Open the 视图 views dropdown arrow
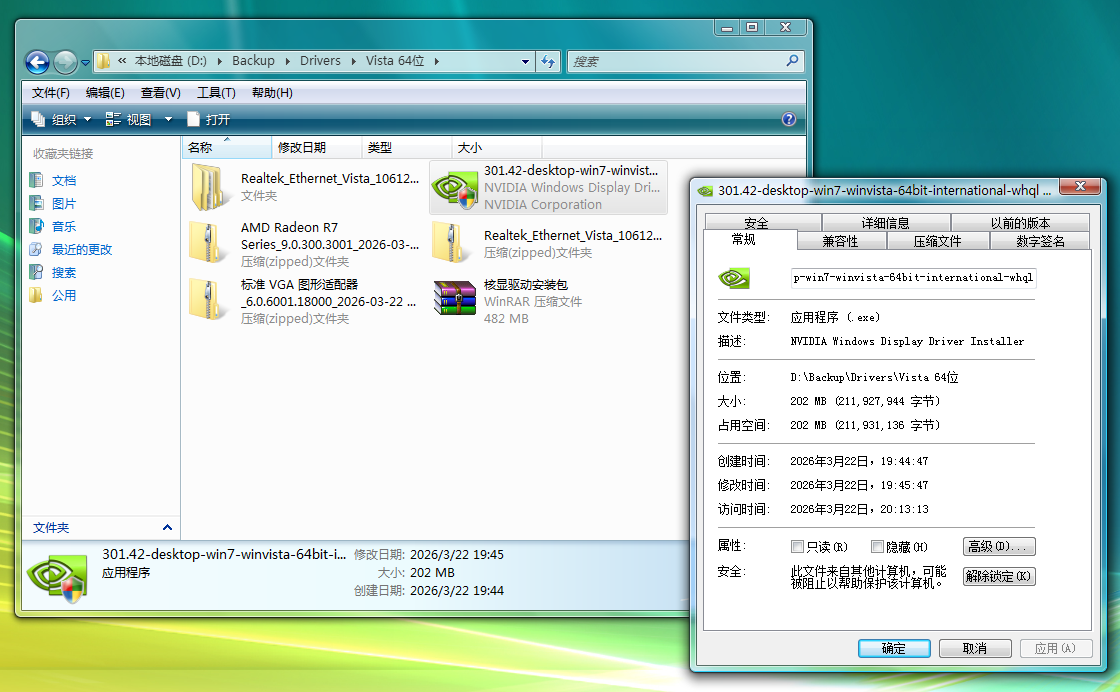Viewport: 1120px width, 692px height. pos(168,119)
